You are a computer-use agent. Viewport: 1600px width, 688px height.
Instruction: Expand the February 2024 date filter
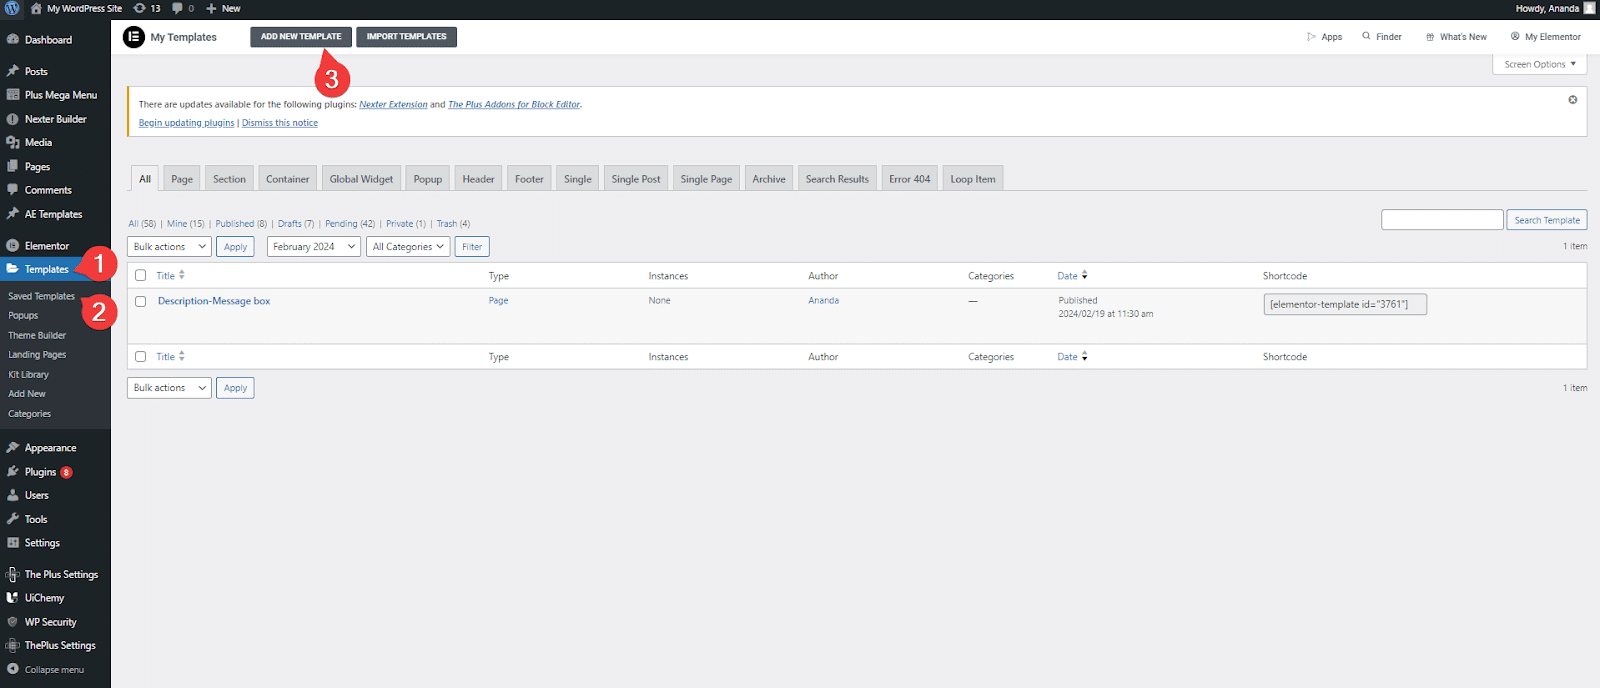coord(313,247)
